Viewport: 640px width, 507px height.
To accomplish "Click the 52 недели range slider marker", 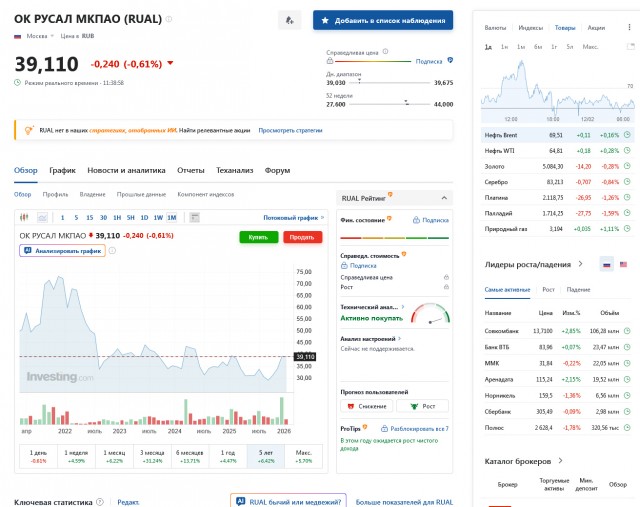I will click(x=407, y=102).
